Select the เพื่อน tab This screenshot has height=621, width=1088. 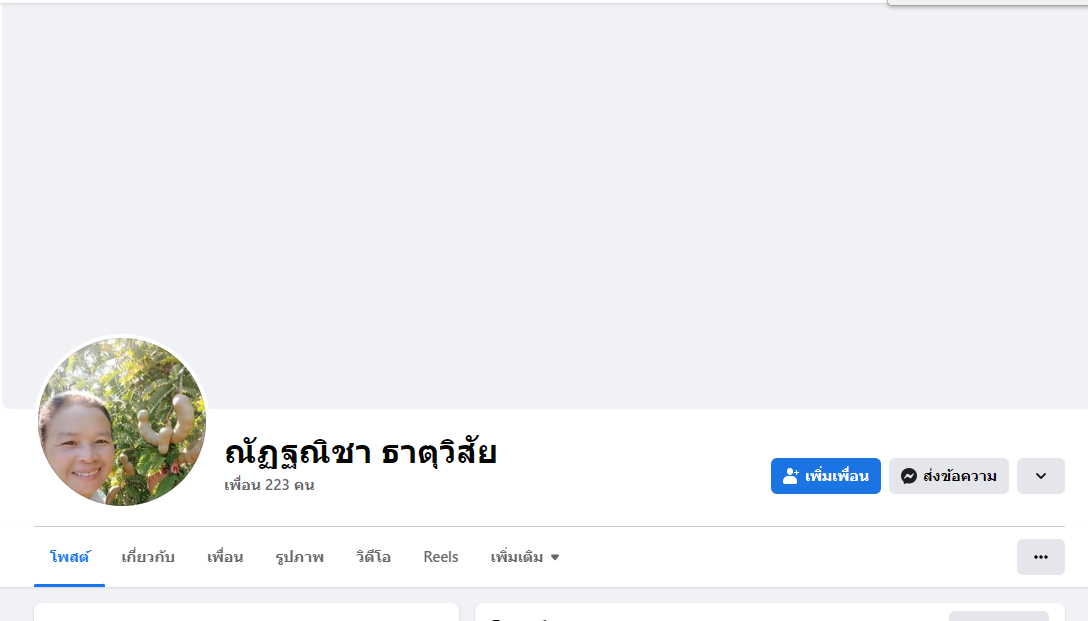click(225, 557)
